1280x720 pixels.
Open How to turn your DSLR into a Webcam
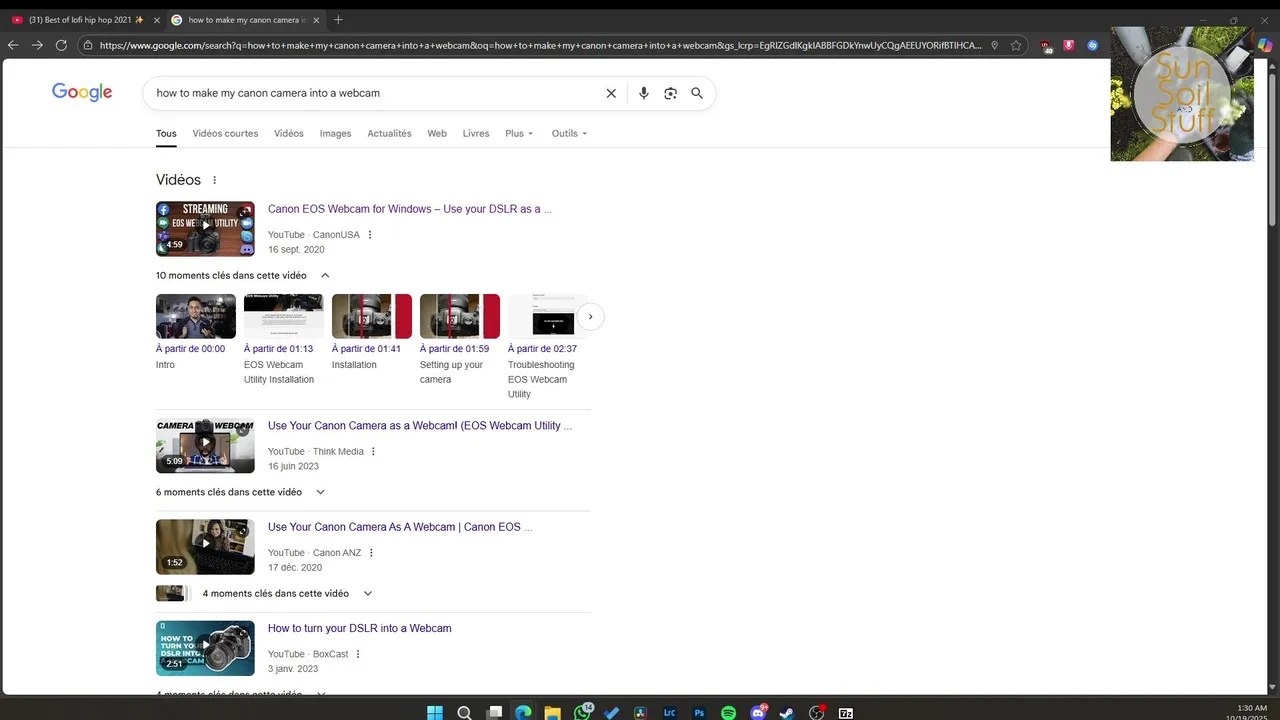click(360, 628)
